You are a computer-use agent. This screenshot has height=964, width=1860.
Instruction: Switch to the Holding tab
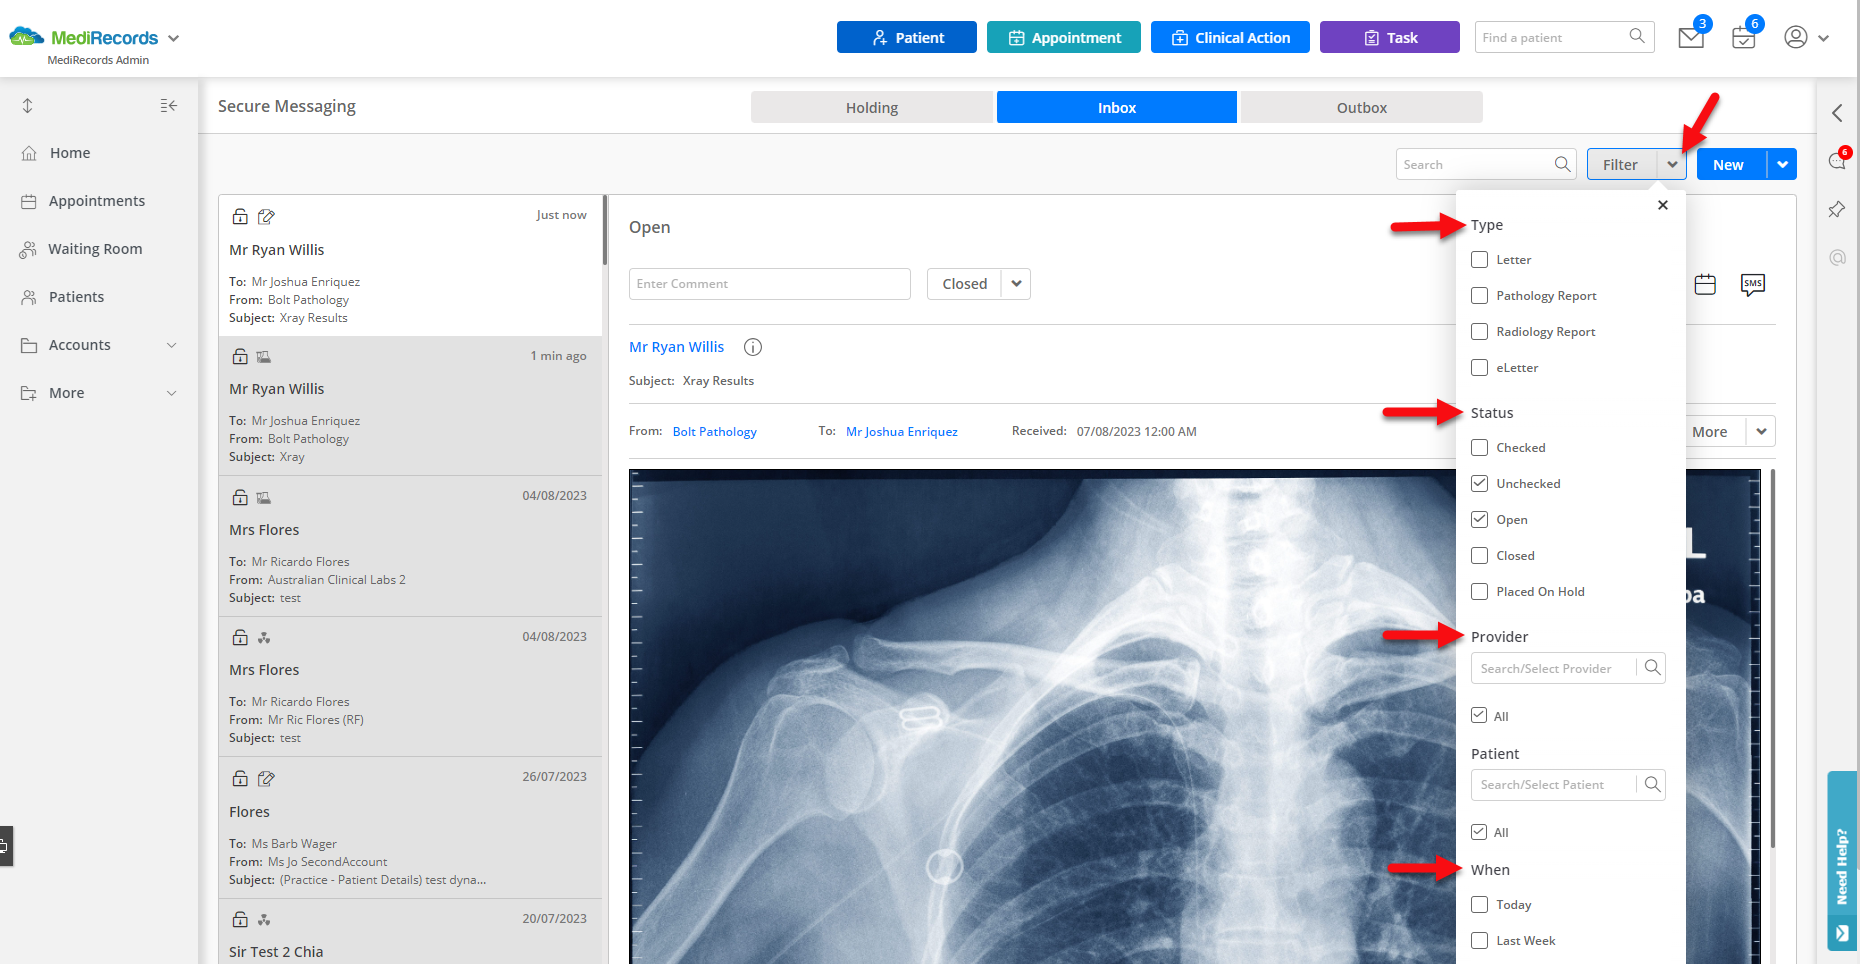872,107
